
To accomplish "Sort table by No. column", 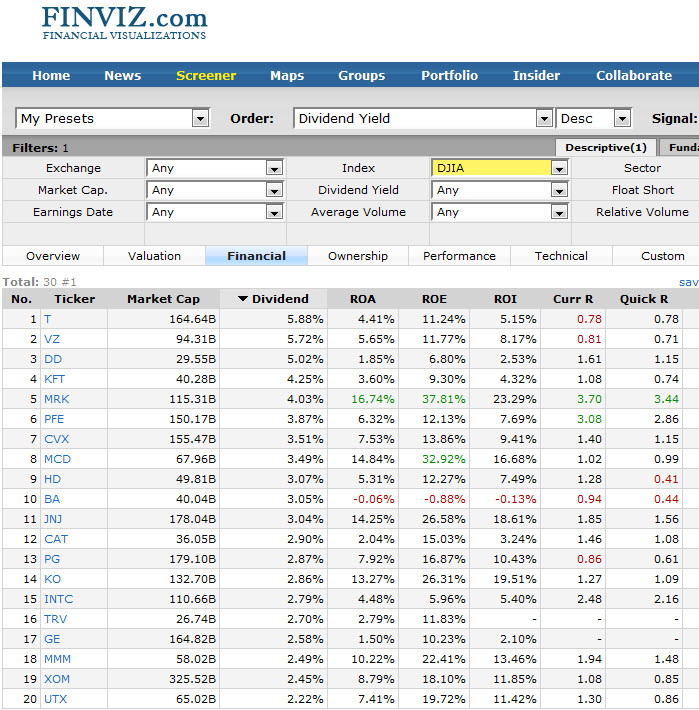I will [21, 299].
